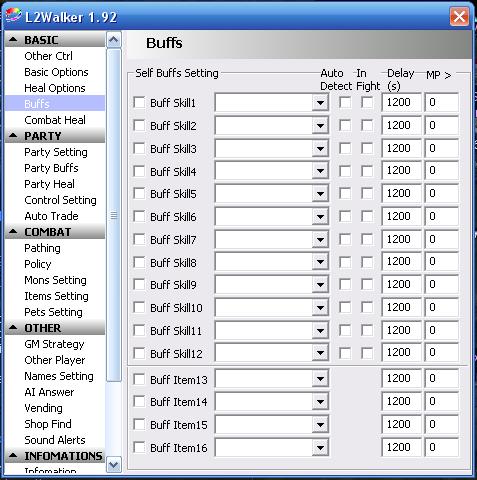Screen dimensions: 477x480
Task: Enable Buff Skill5 checkbox
Action: point(139,193)
